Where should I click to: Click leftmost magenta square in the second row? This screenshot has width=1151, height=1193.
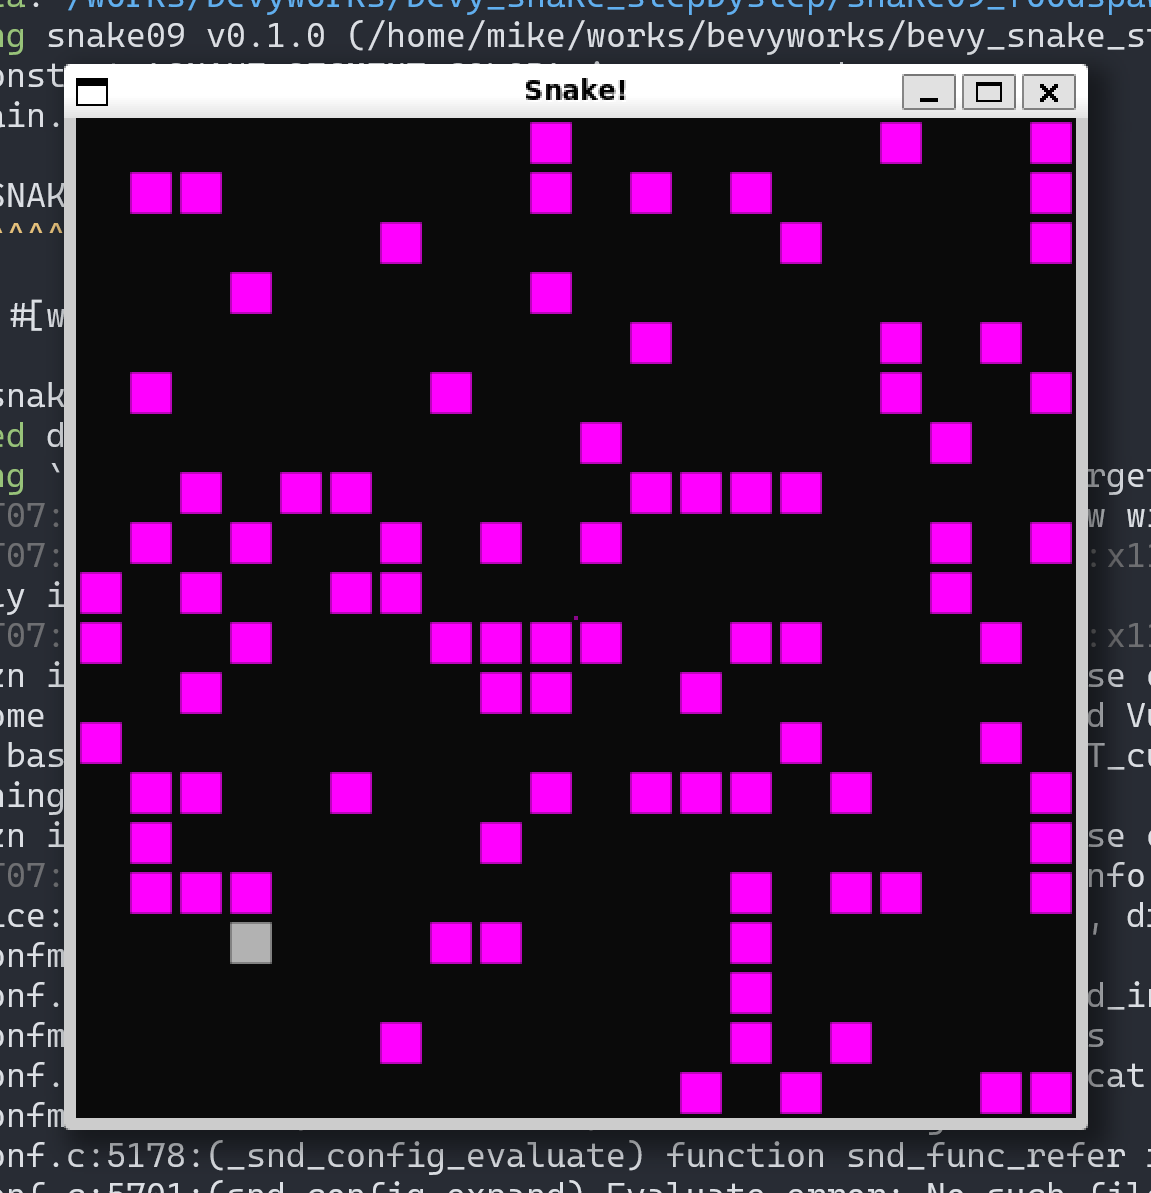(151, 193)
